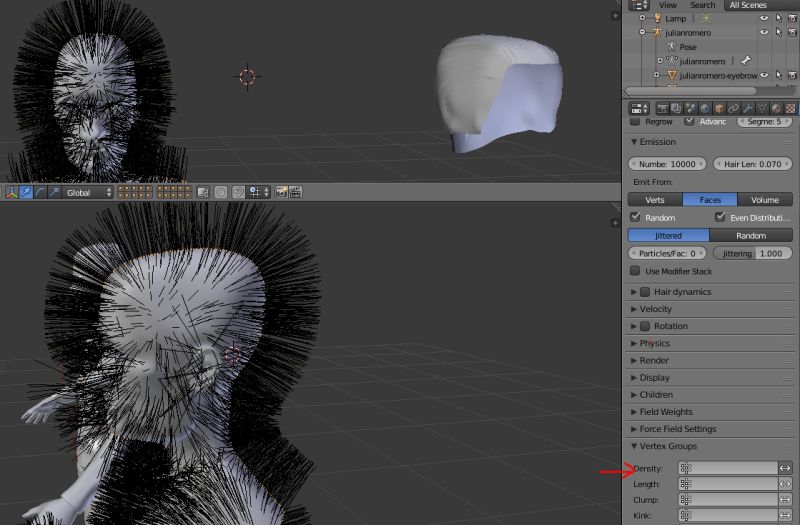Toggle selectability arrow for julianromero armature
800x525 pixels.
(779, 32)
